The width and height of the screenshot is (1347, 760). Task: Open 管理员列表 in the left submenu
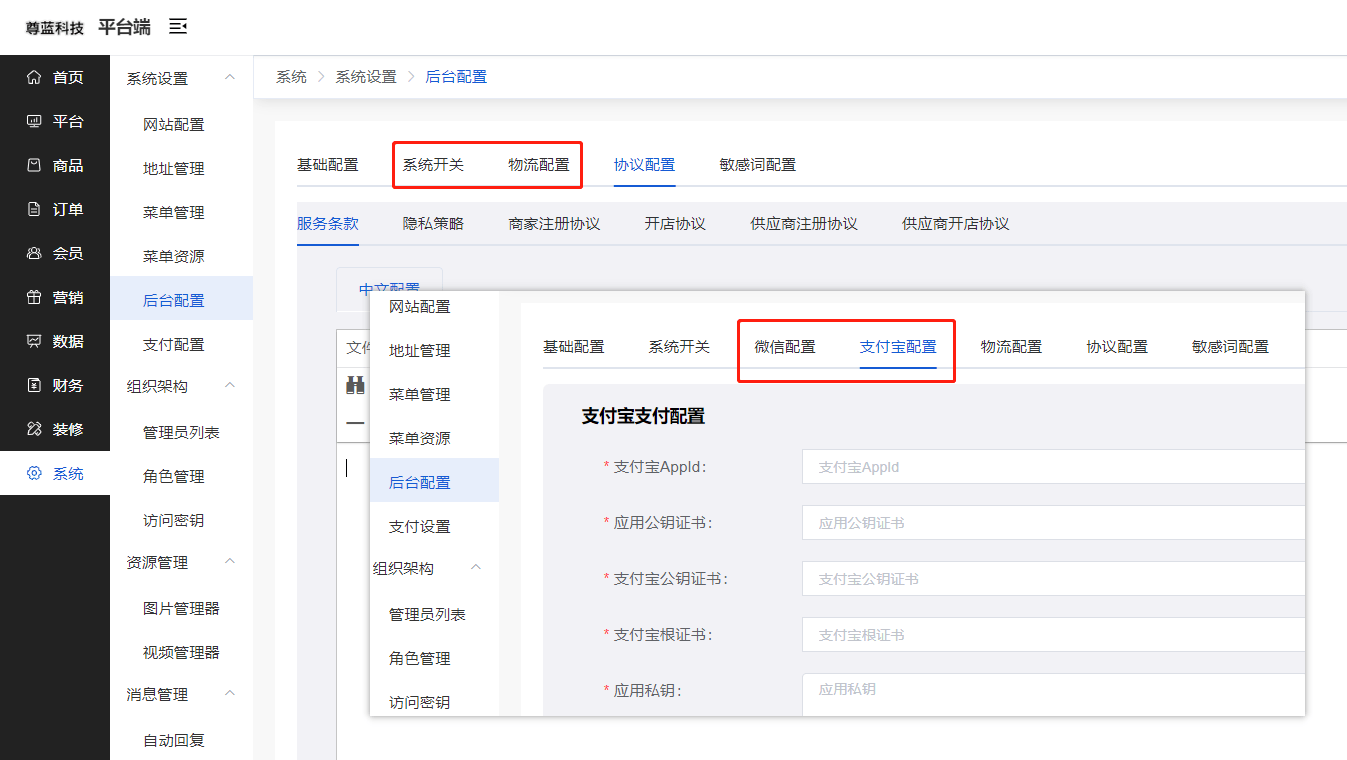[x=181, y=433]
